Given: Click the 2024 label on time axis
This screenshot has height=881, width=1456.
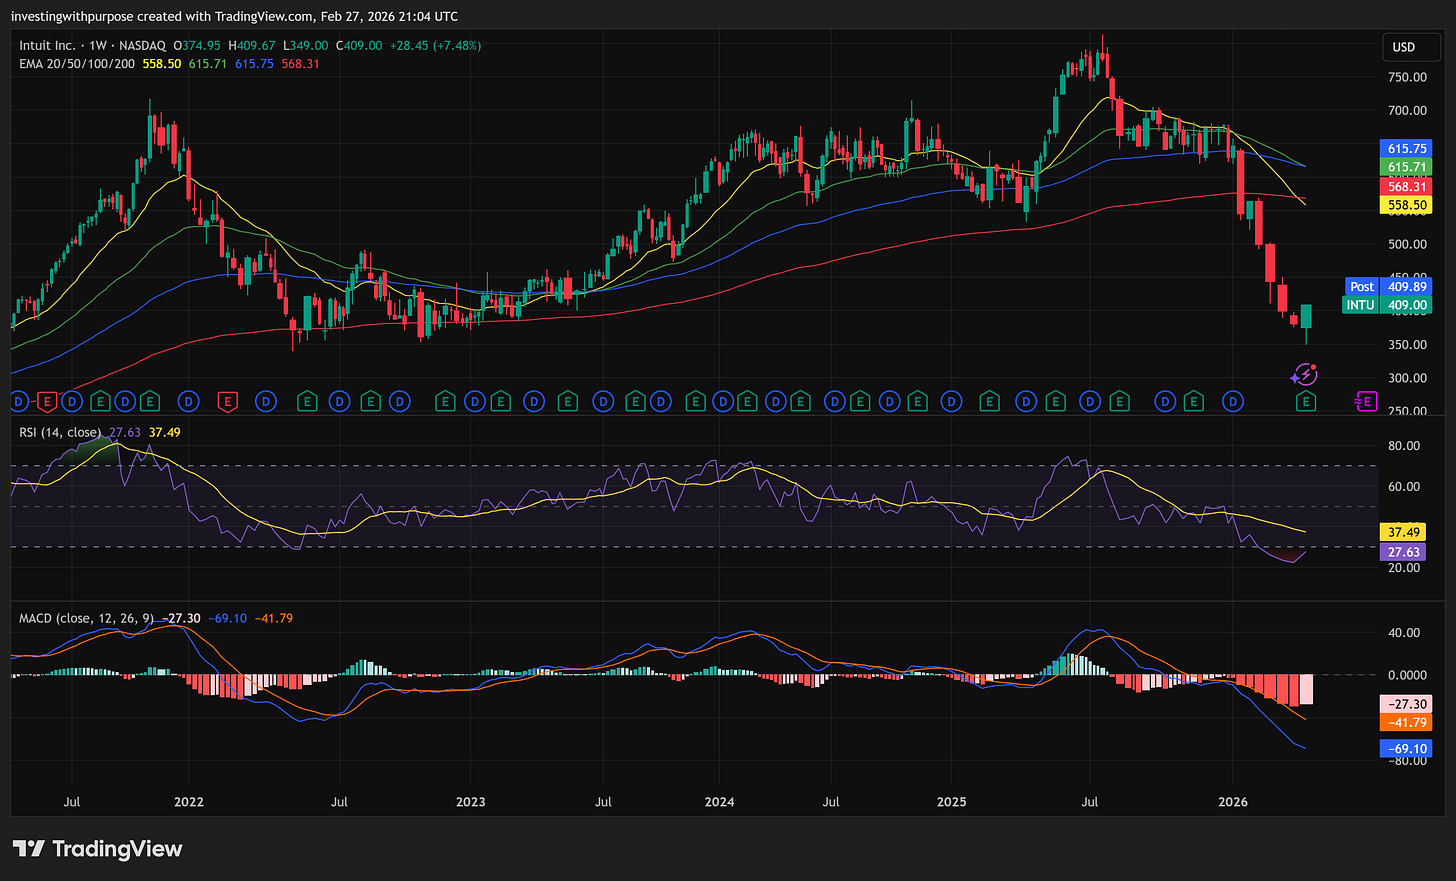Looking at the screenshot, I should tap(719, 802).
